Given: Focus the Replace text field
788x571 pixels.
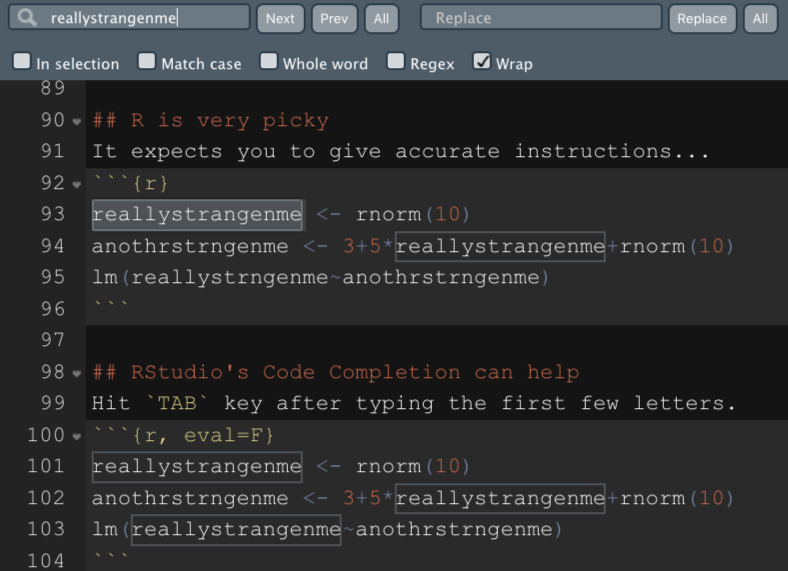Looking at the screenshot, I should click(540, 18).
